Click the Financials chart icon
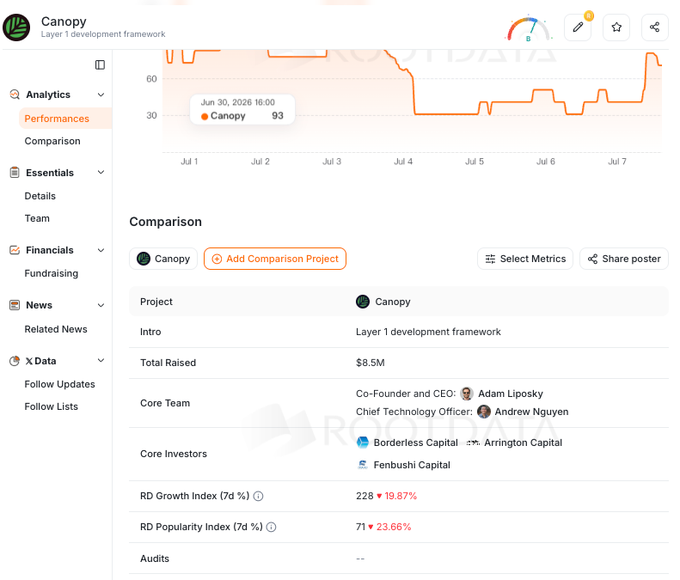The height and width of the screenshot is (580, 680). 15,250
